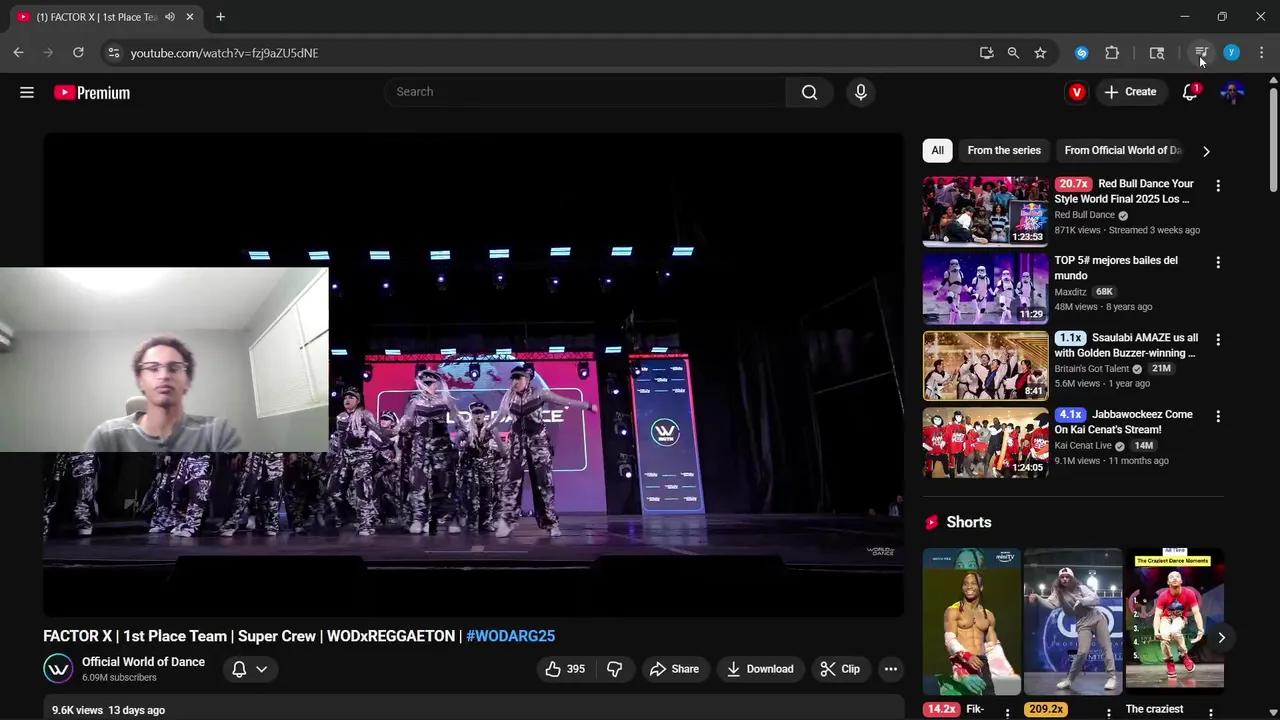Show next Shorts with right arrow

pos(1221,637)
